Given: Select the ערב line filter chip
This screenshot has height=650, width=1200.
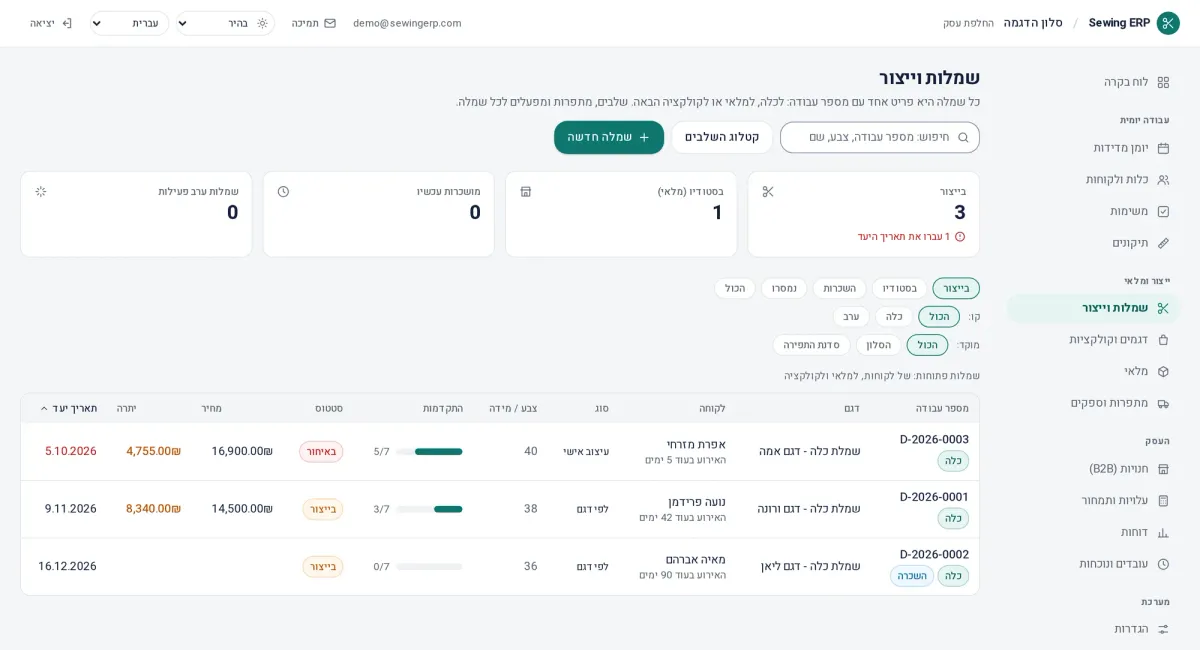Looking at the screenshot, I should [851, 317].
